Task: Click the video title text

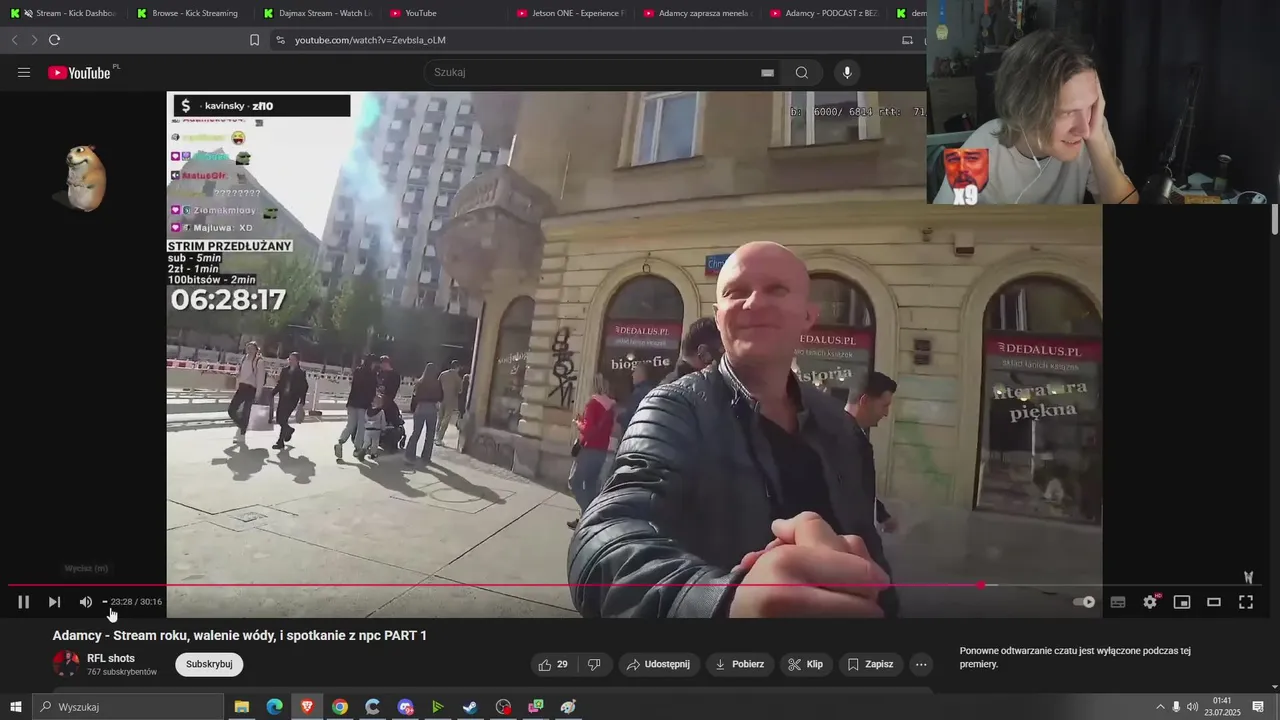Action: pos(240,635)
